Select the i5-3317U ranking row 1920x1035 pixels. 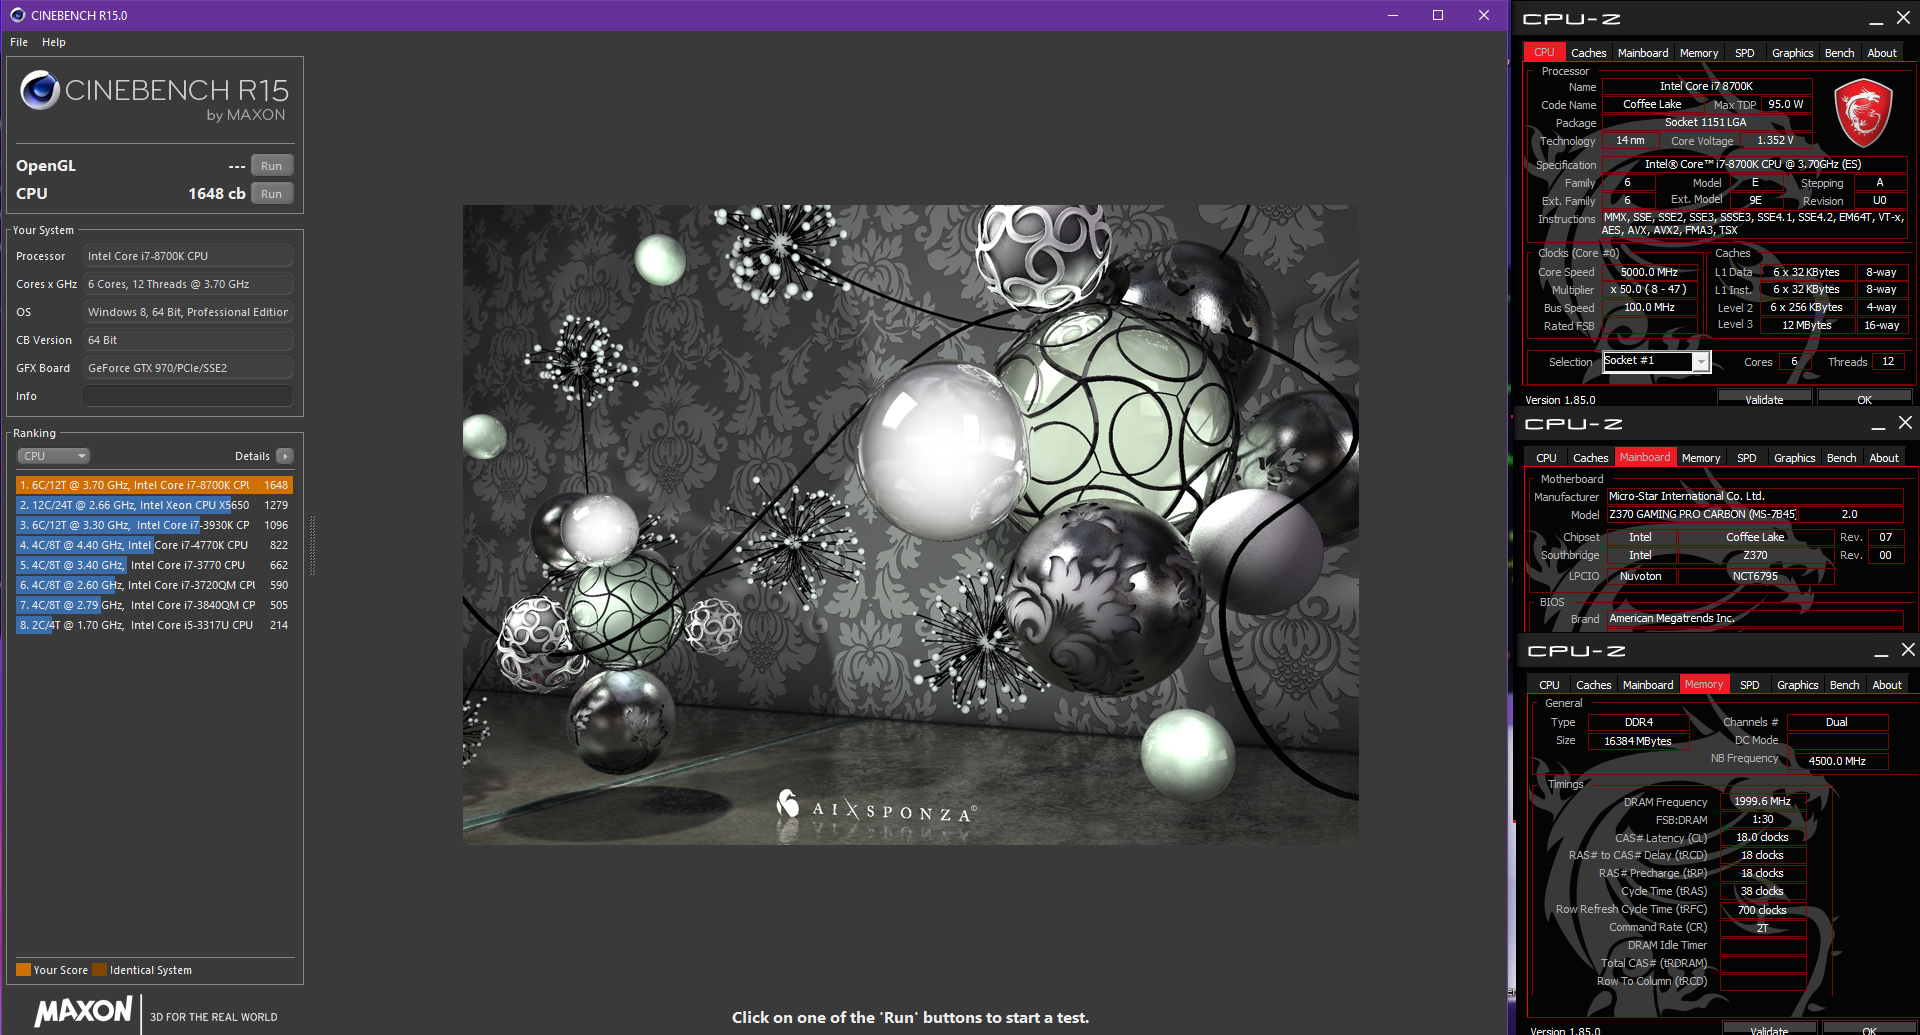tap(154, 625)
